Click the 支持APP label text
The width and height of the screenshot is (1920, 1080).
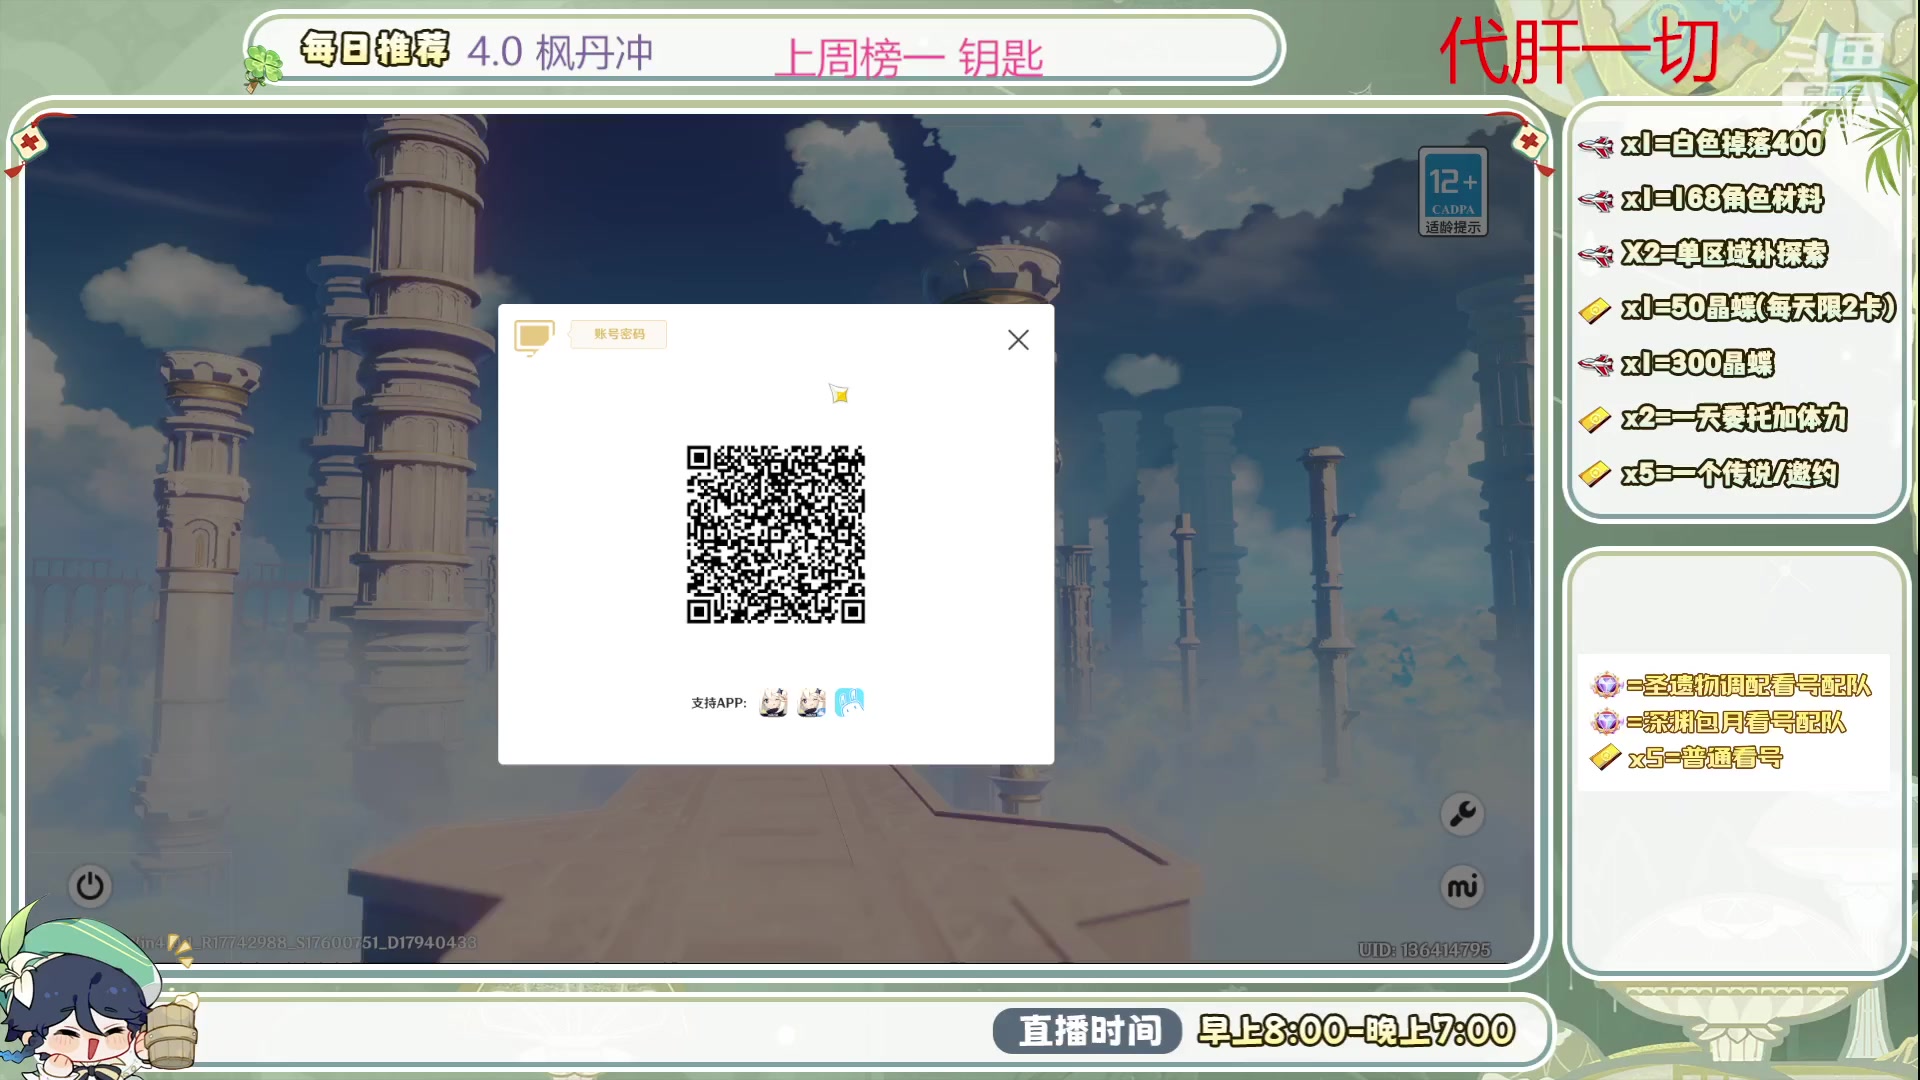click(718, 703)
